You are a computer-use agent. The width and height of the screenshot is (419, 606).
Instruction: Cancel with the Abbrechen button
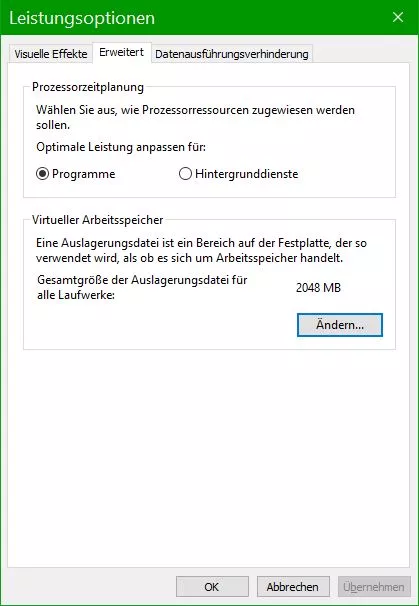pyautogui.click(x=293, y=587)
